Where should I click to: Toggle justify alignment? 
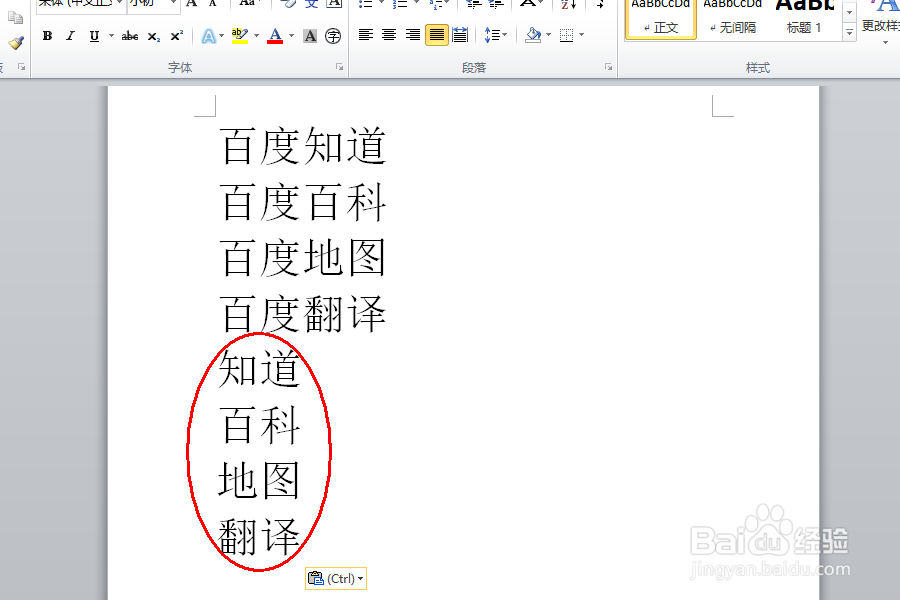(x=435, y=35)
